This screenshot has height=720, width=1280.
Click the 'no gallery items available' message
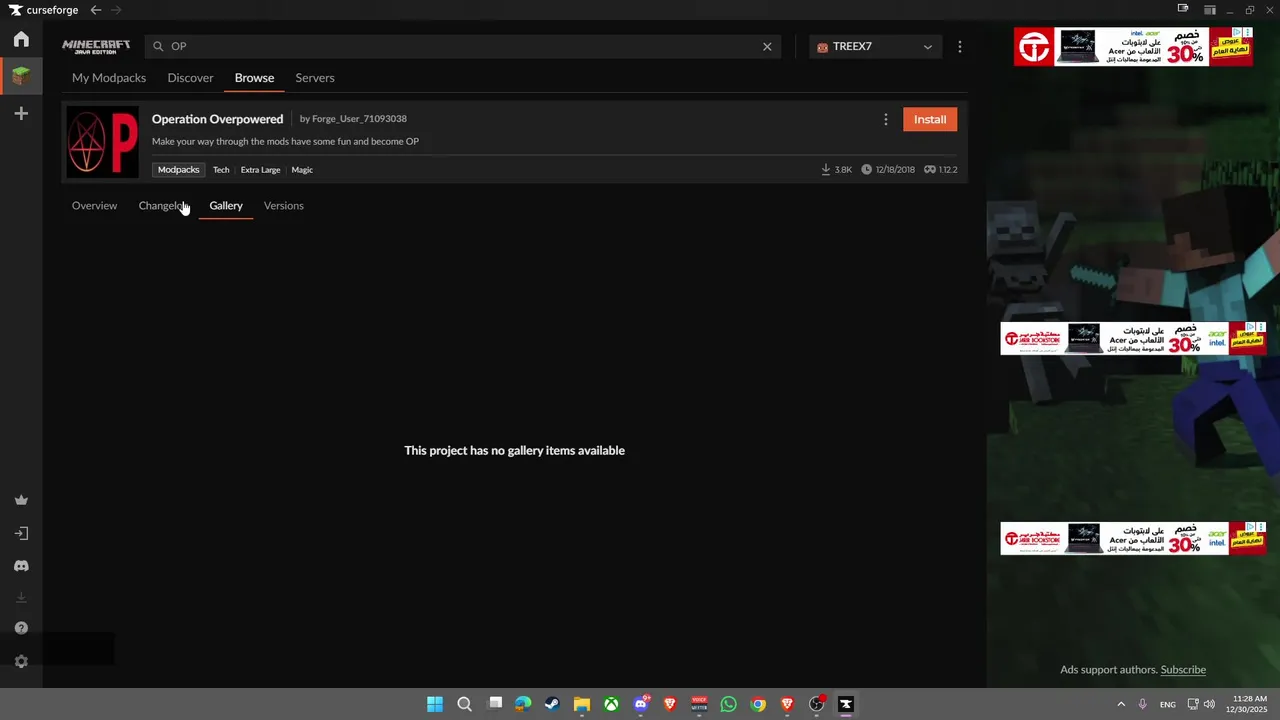[514, 451]
